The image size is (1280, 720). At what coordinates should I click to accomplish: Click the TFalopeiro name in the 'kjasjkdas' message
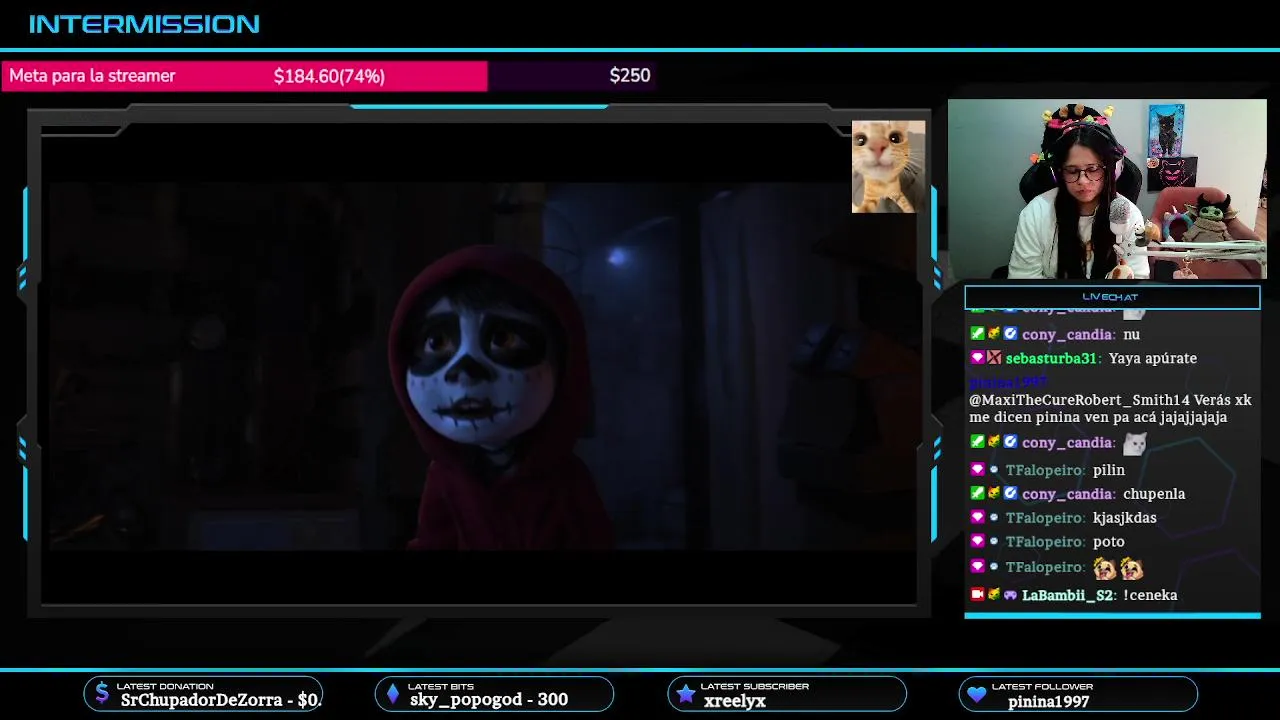1044,518
